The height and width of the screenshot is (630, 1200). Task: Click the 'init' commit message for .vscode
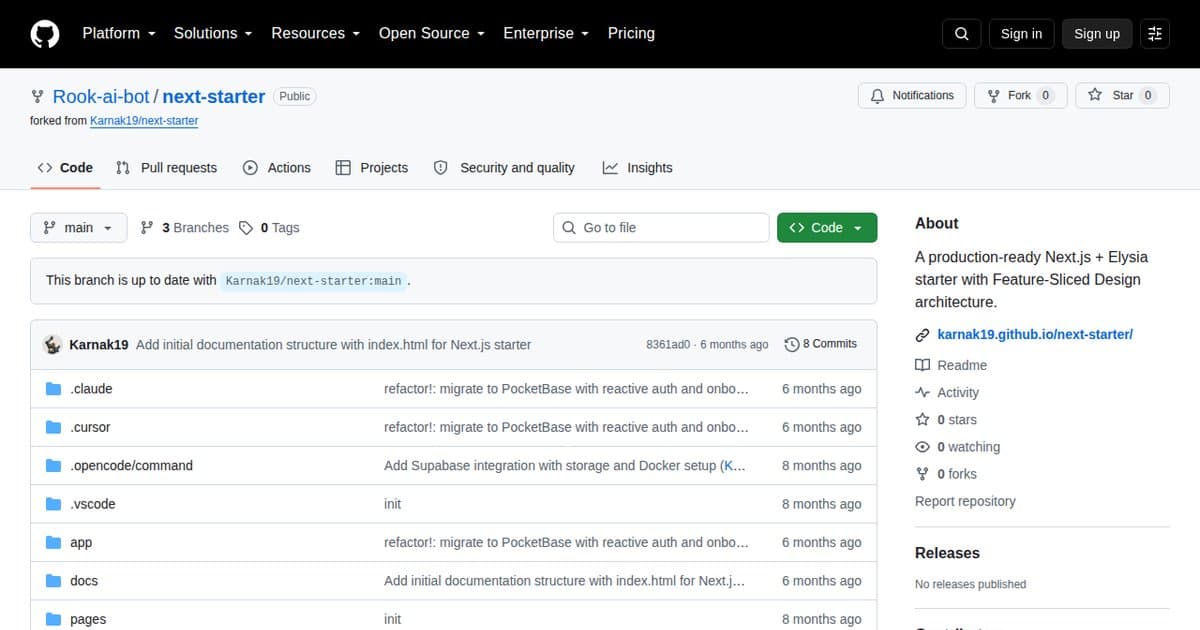392,504
